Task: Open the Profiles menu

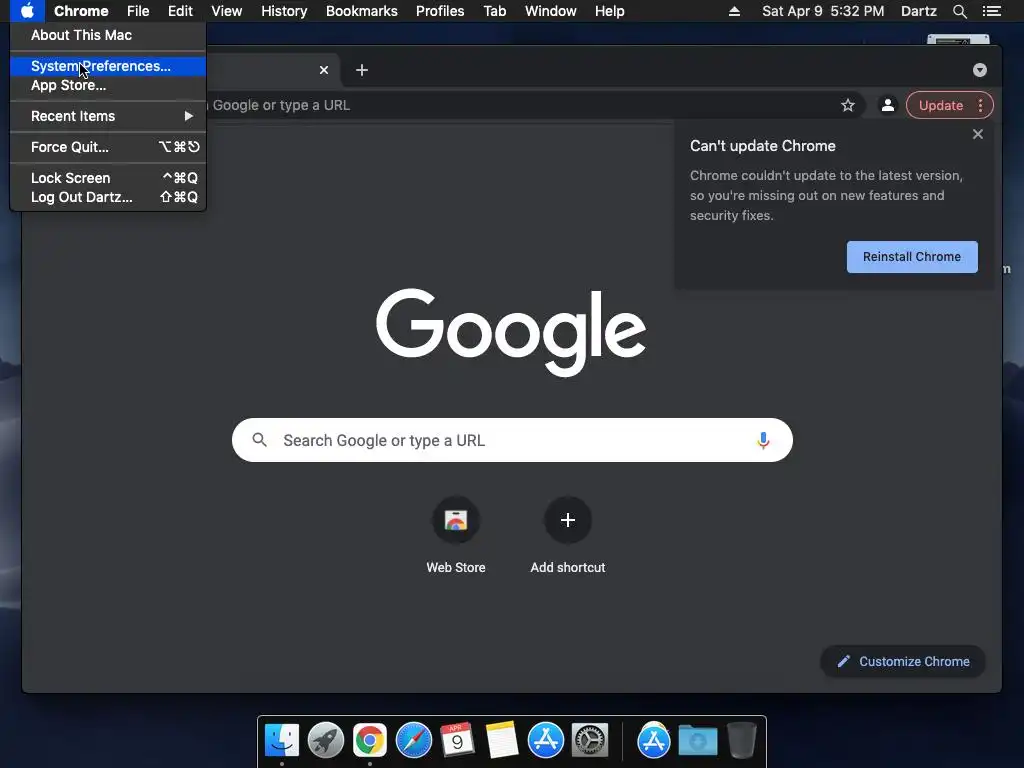Action: 440,11
